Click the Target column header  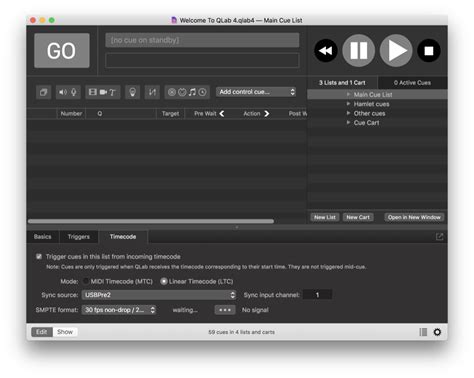pos(170,114)
